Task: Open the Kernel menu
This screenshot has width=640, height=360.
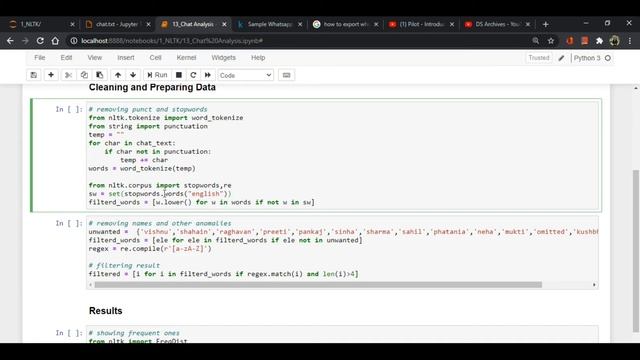Action: coord(186,58)
